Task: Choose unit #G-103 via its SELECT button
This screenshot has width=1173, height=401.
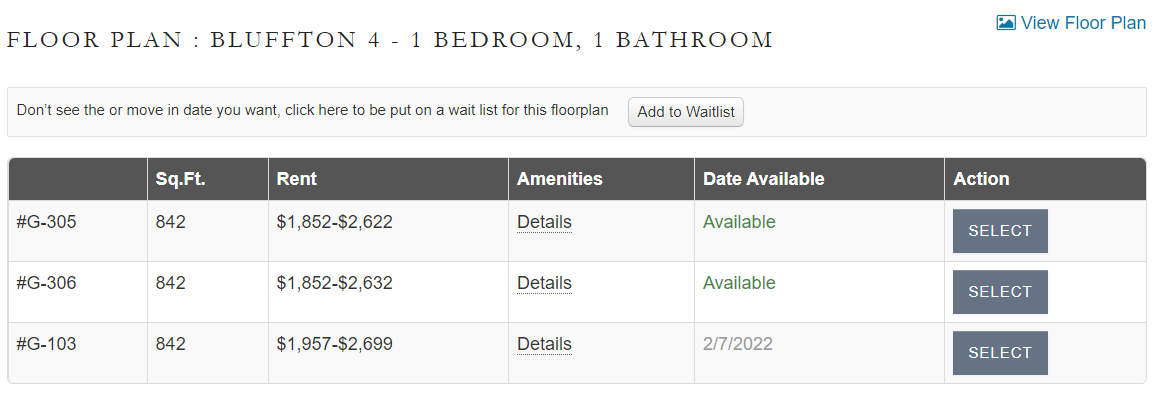Action: click(1000, 353)
